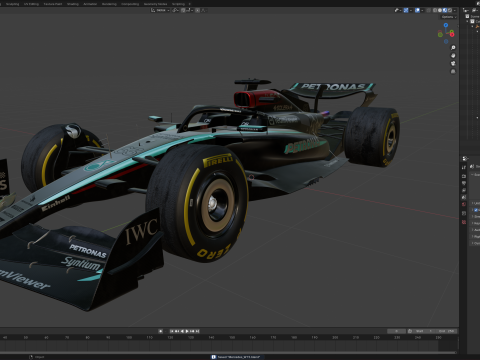The width and height of the screenshot is (480, 360).
Task: Select rendered viewport shading
Action: (450, 10)
